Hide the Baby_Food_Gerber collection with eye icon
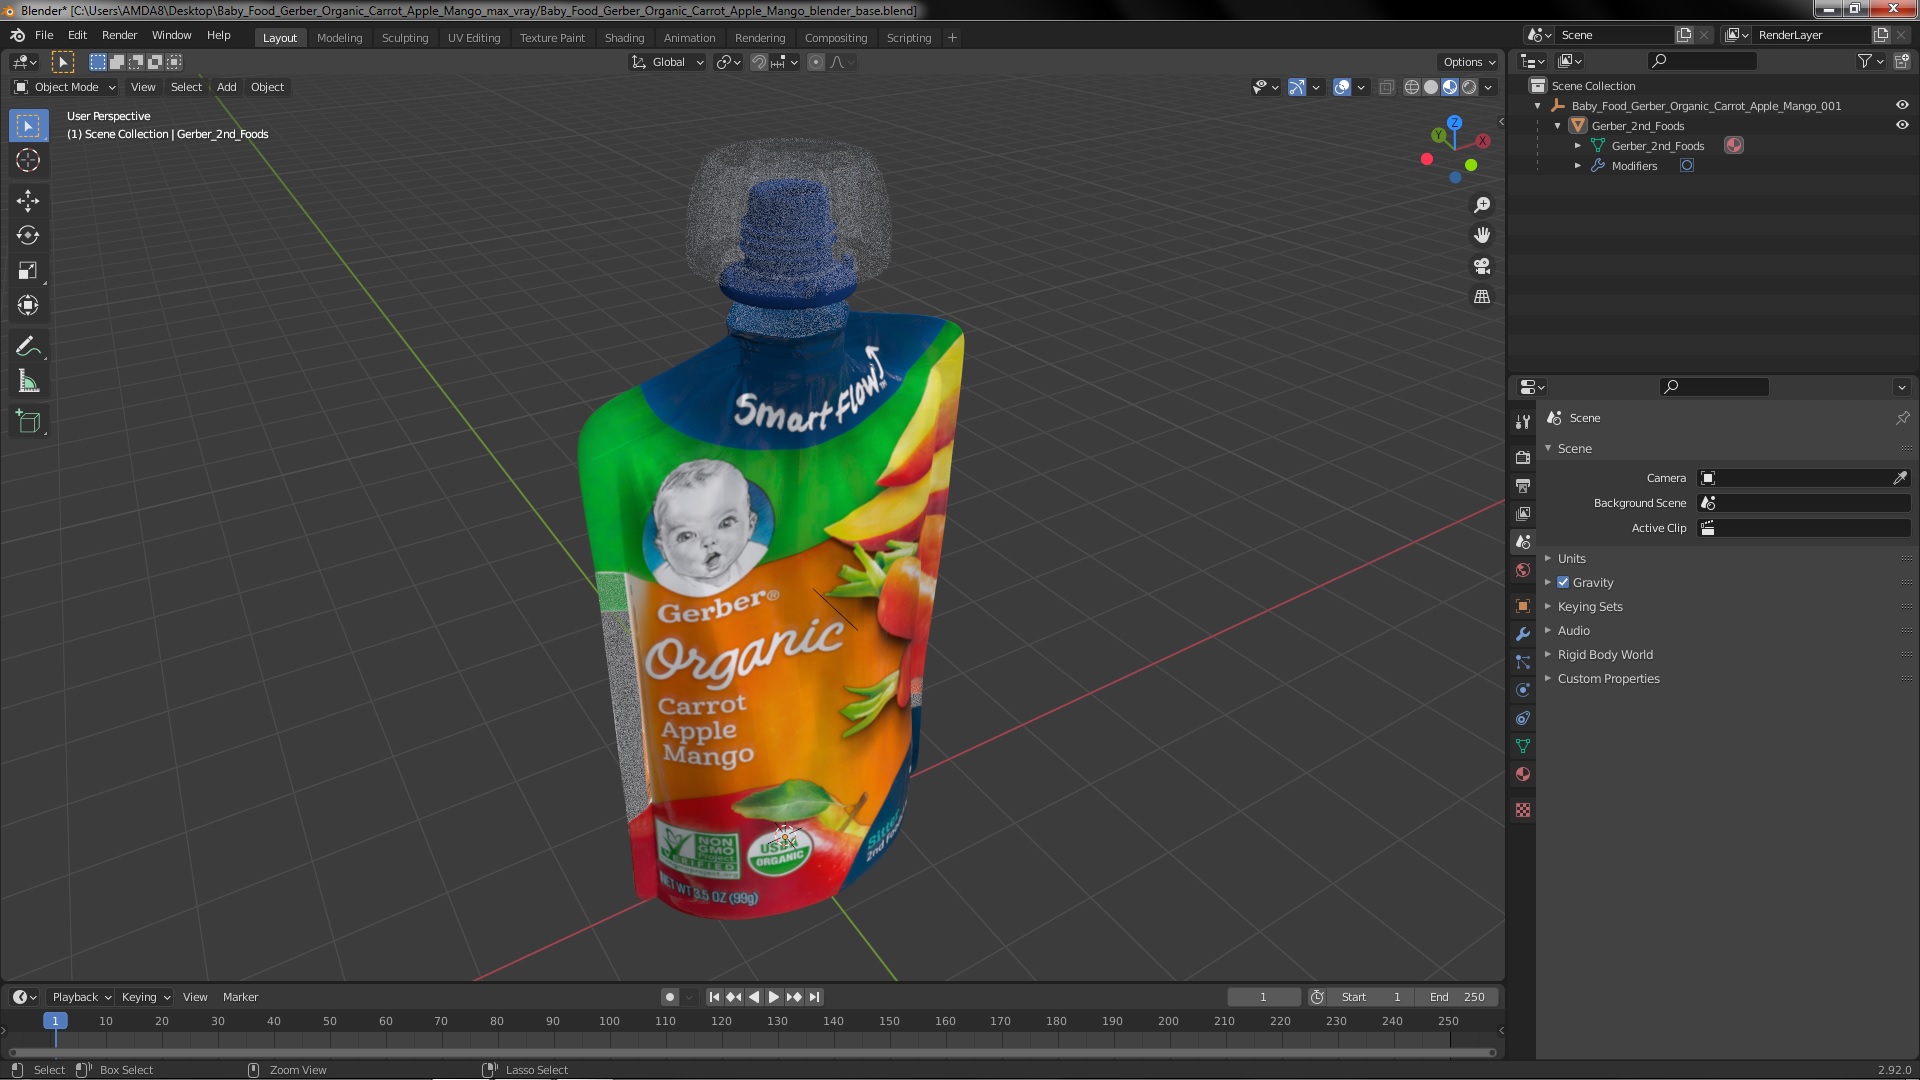The image size is (1920, 1080). click(x=1902, y=105)
